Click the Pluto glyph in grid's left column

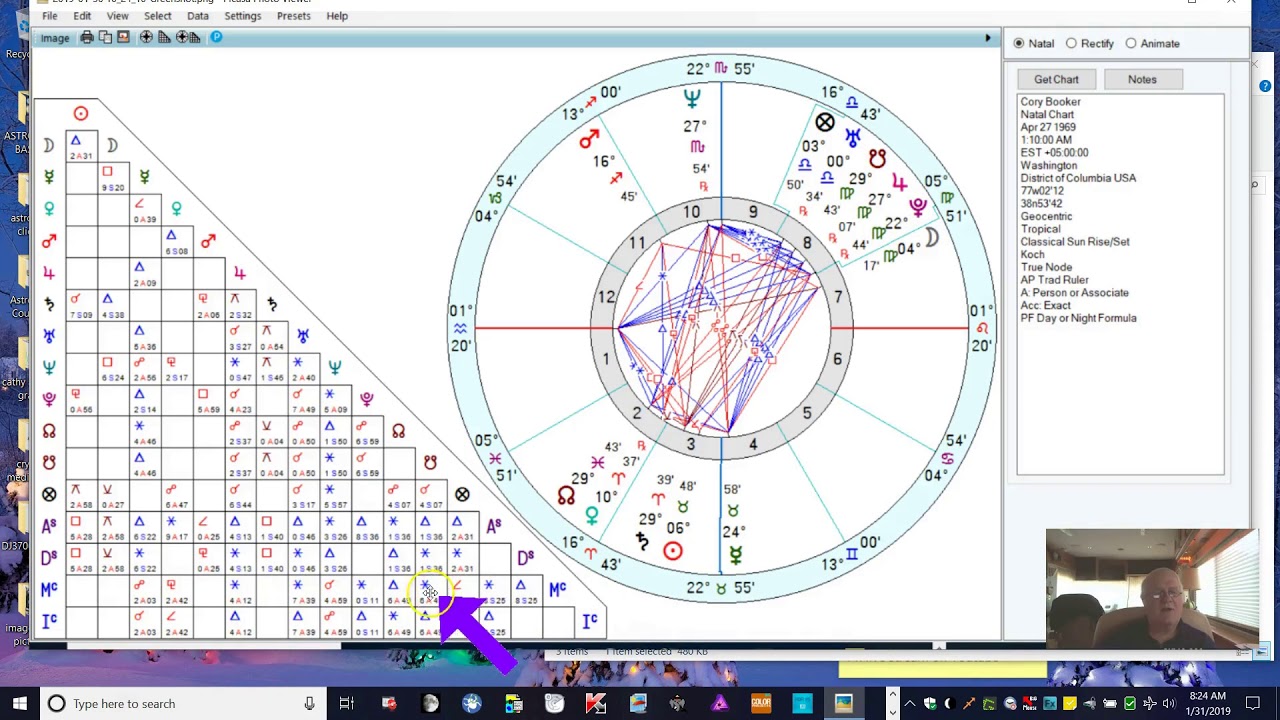[49, 398]
